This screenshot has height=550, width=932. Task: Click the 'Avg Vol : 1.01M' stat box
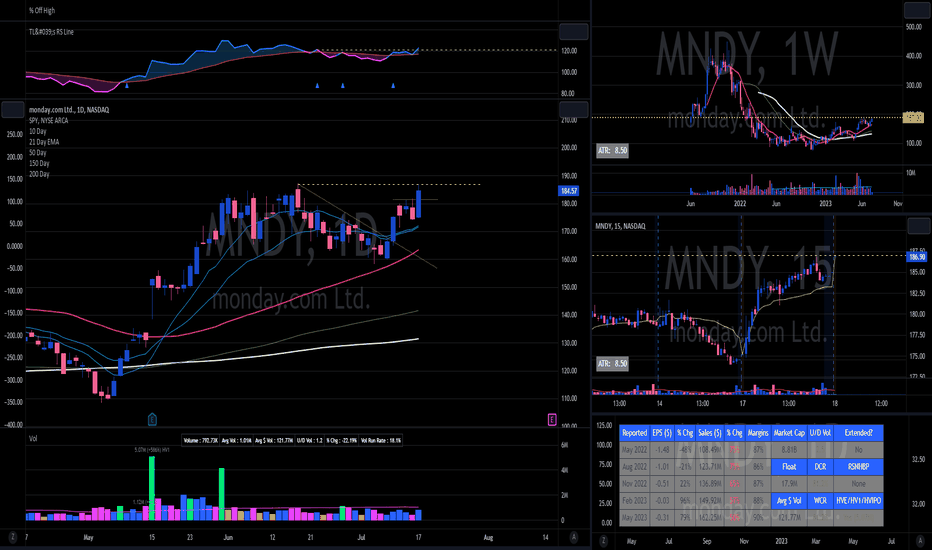pyautogui.click(x=235, y=441)
